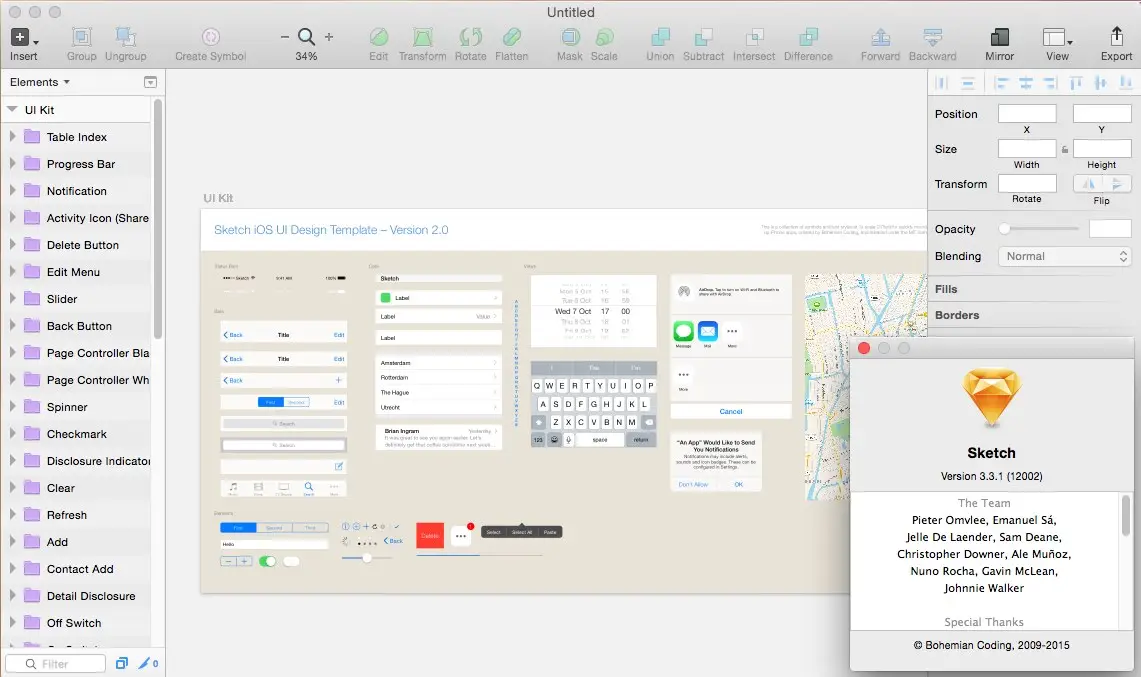Toggle the layer pages icon beside Filter
The image size is (1141, 677).
(122, 663)
